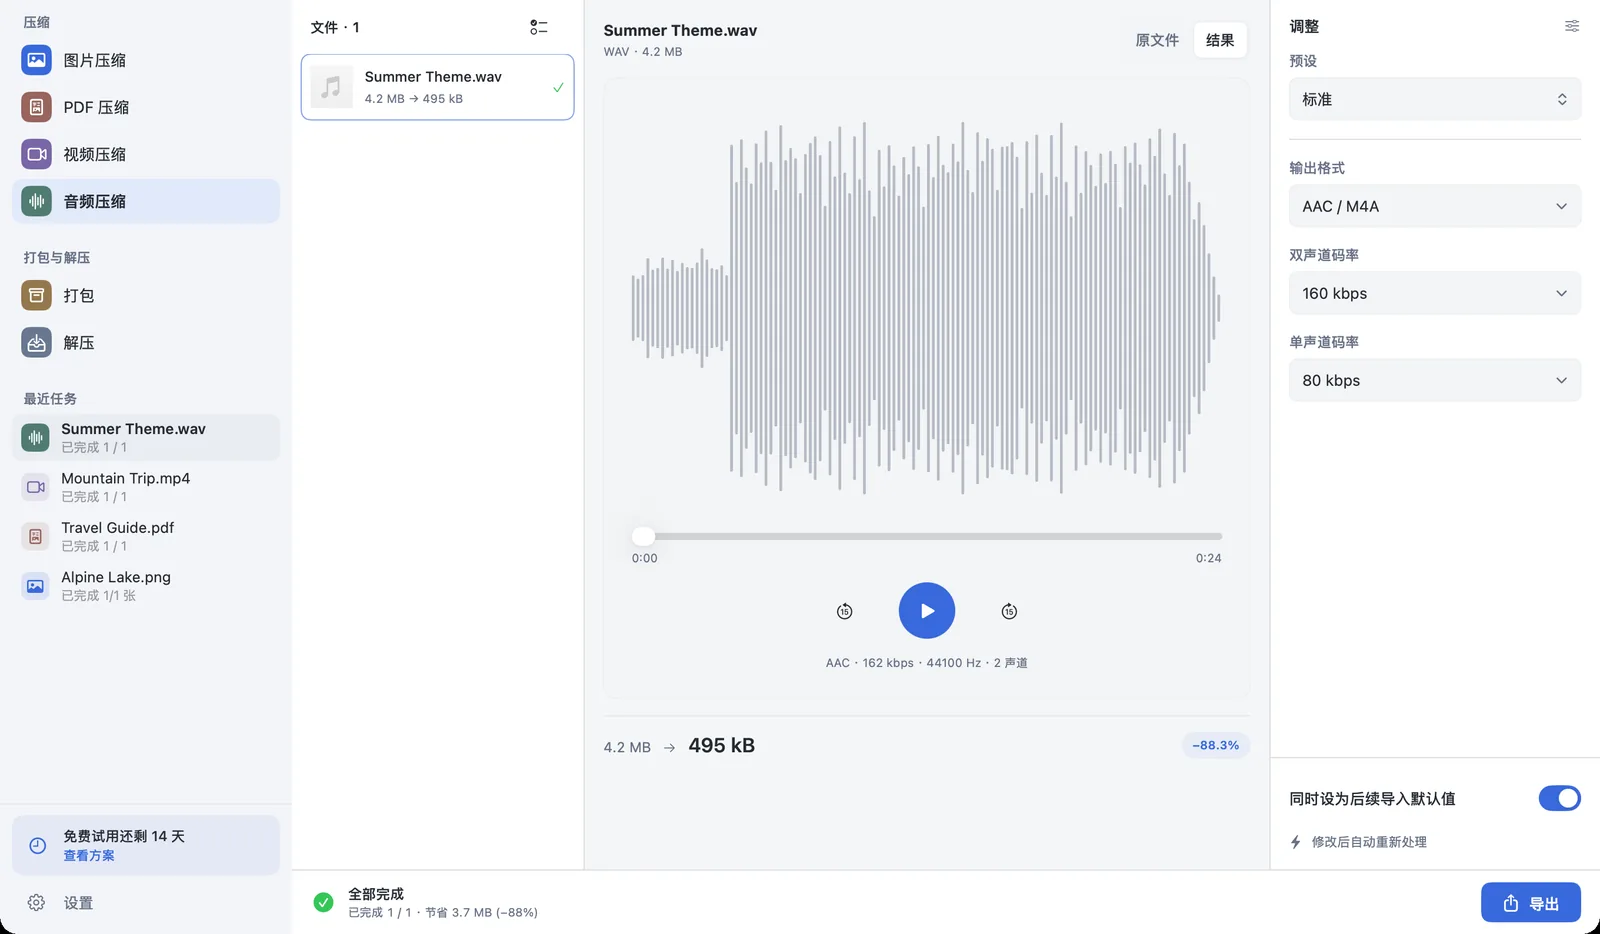Open PDF 压缩 in sidebar
This screenshot has height=934, width=1600.
click(x=146, y=107)
